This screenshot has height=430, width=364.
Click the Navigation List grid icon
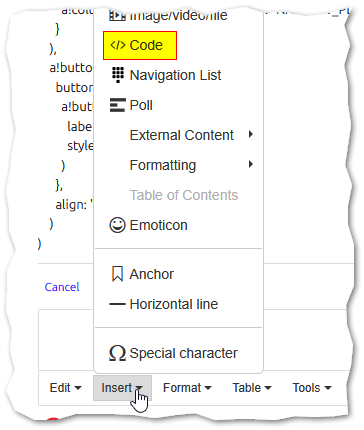point(118,75)
